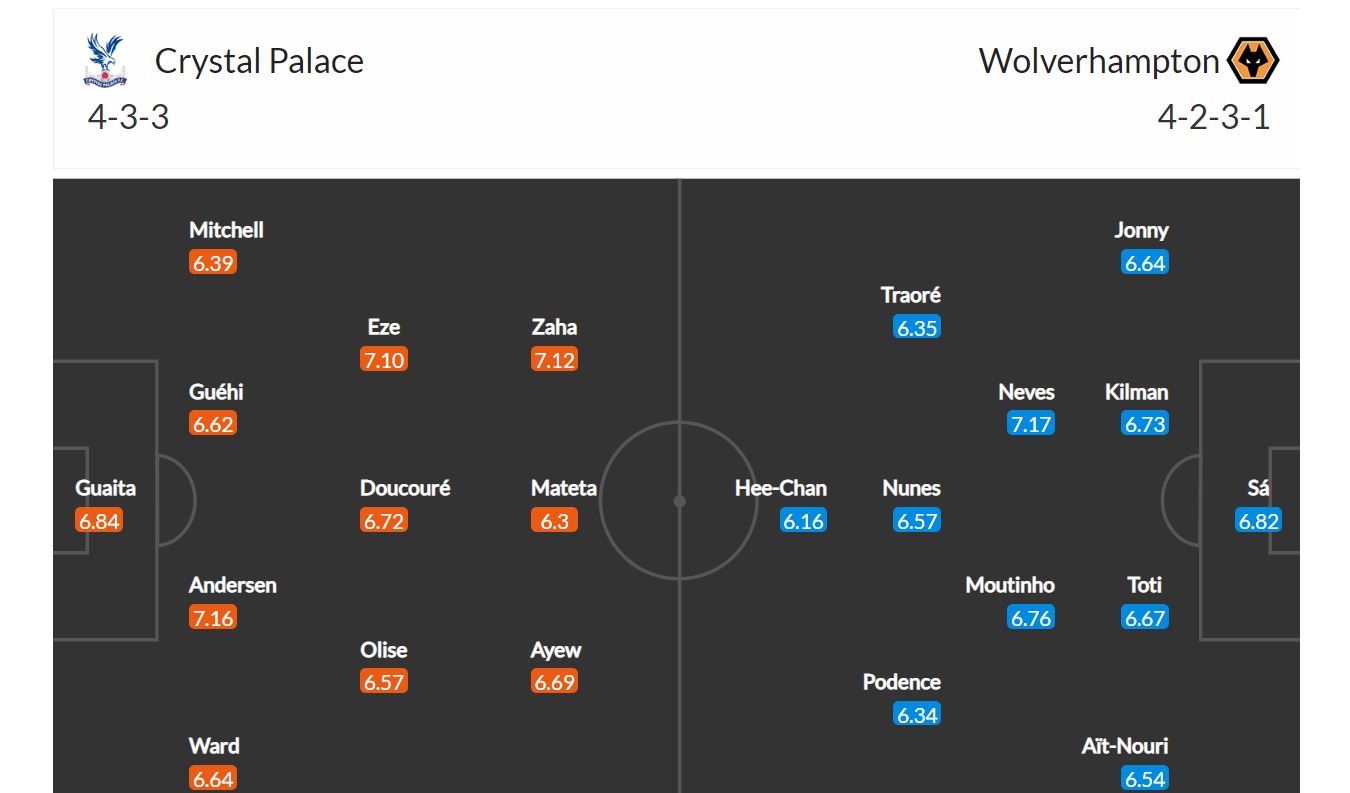Click goalkeeper Sá's 6.82 rating

pyautogui.click(x=1258, y=521)
